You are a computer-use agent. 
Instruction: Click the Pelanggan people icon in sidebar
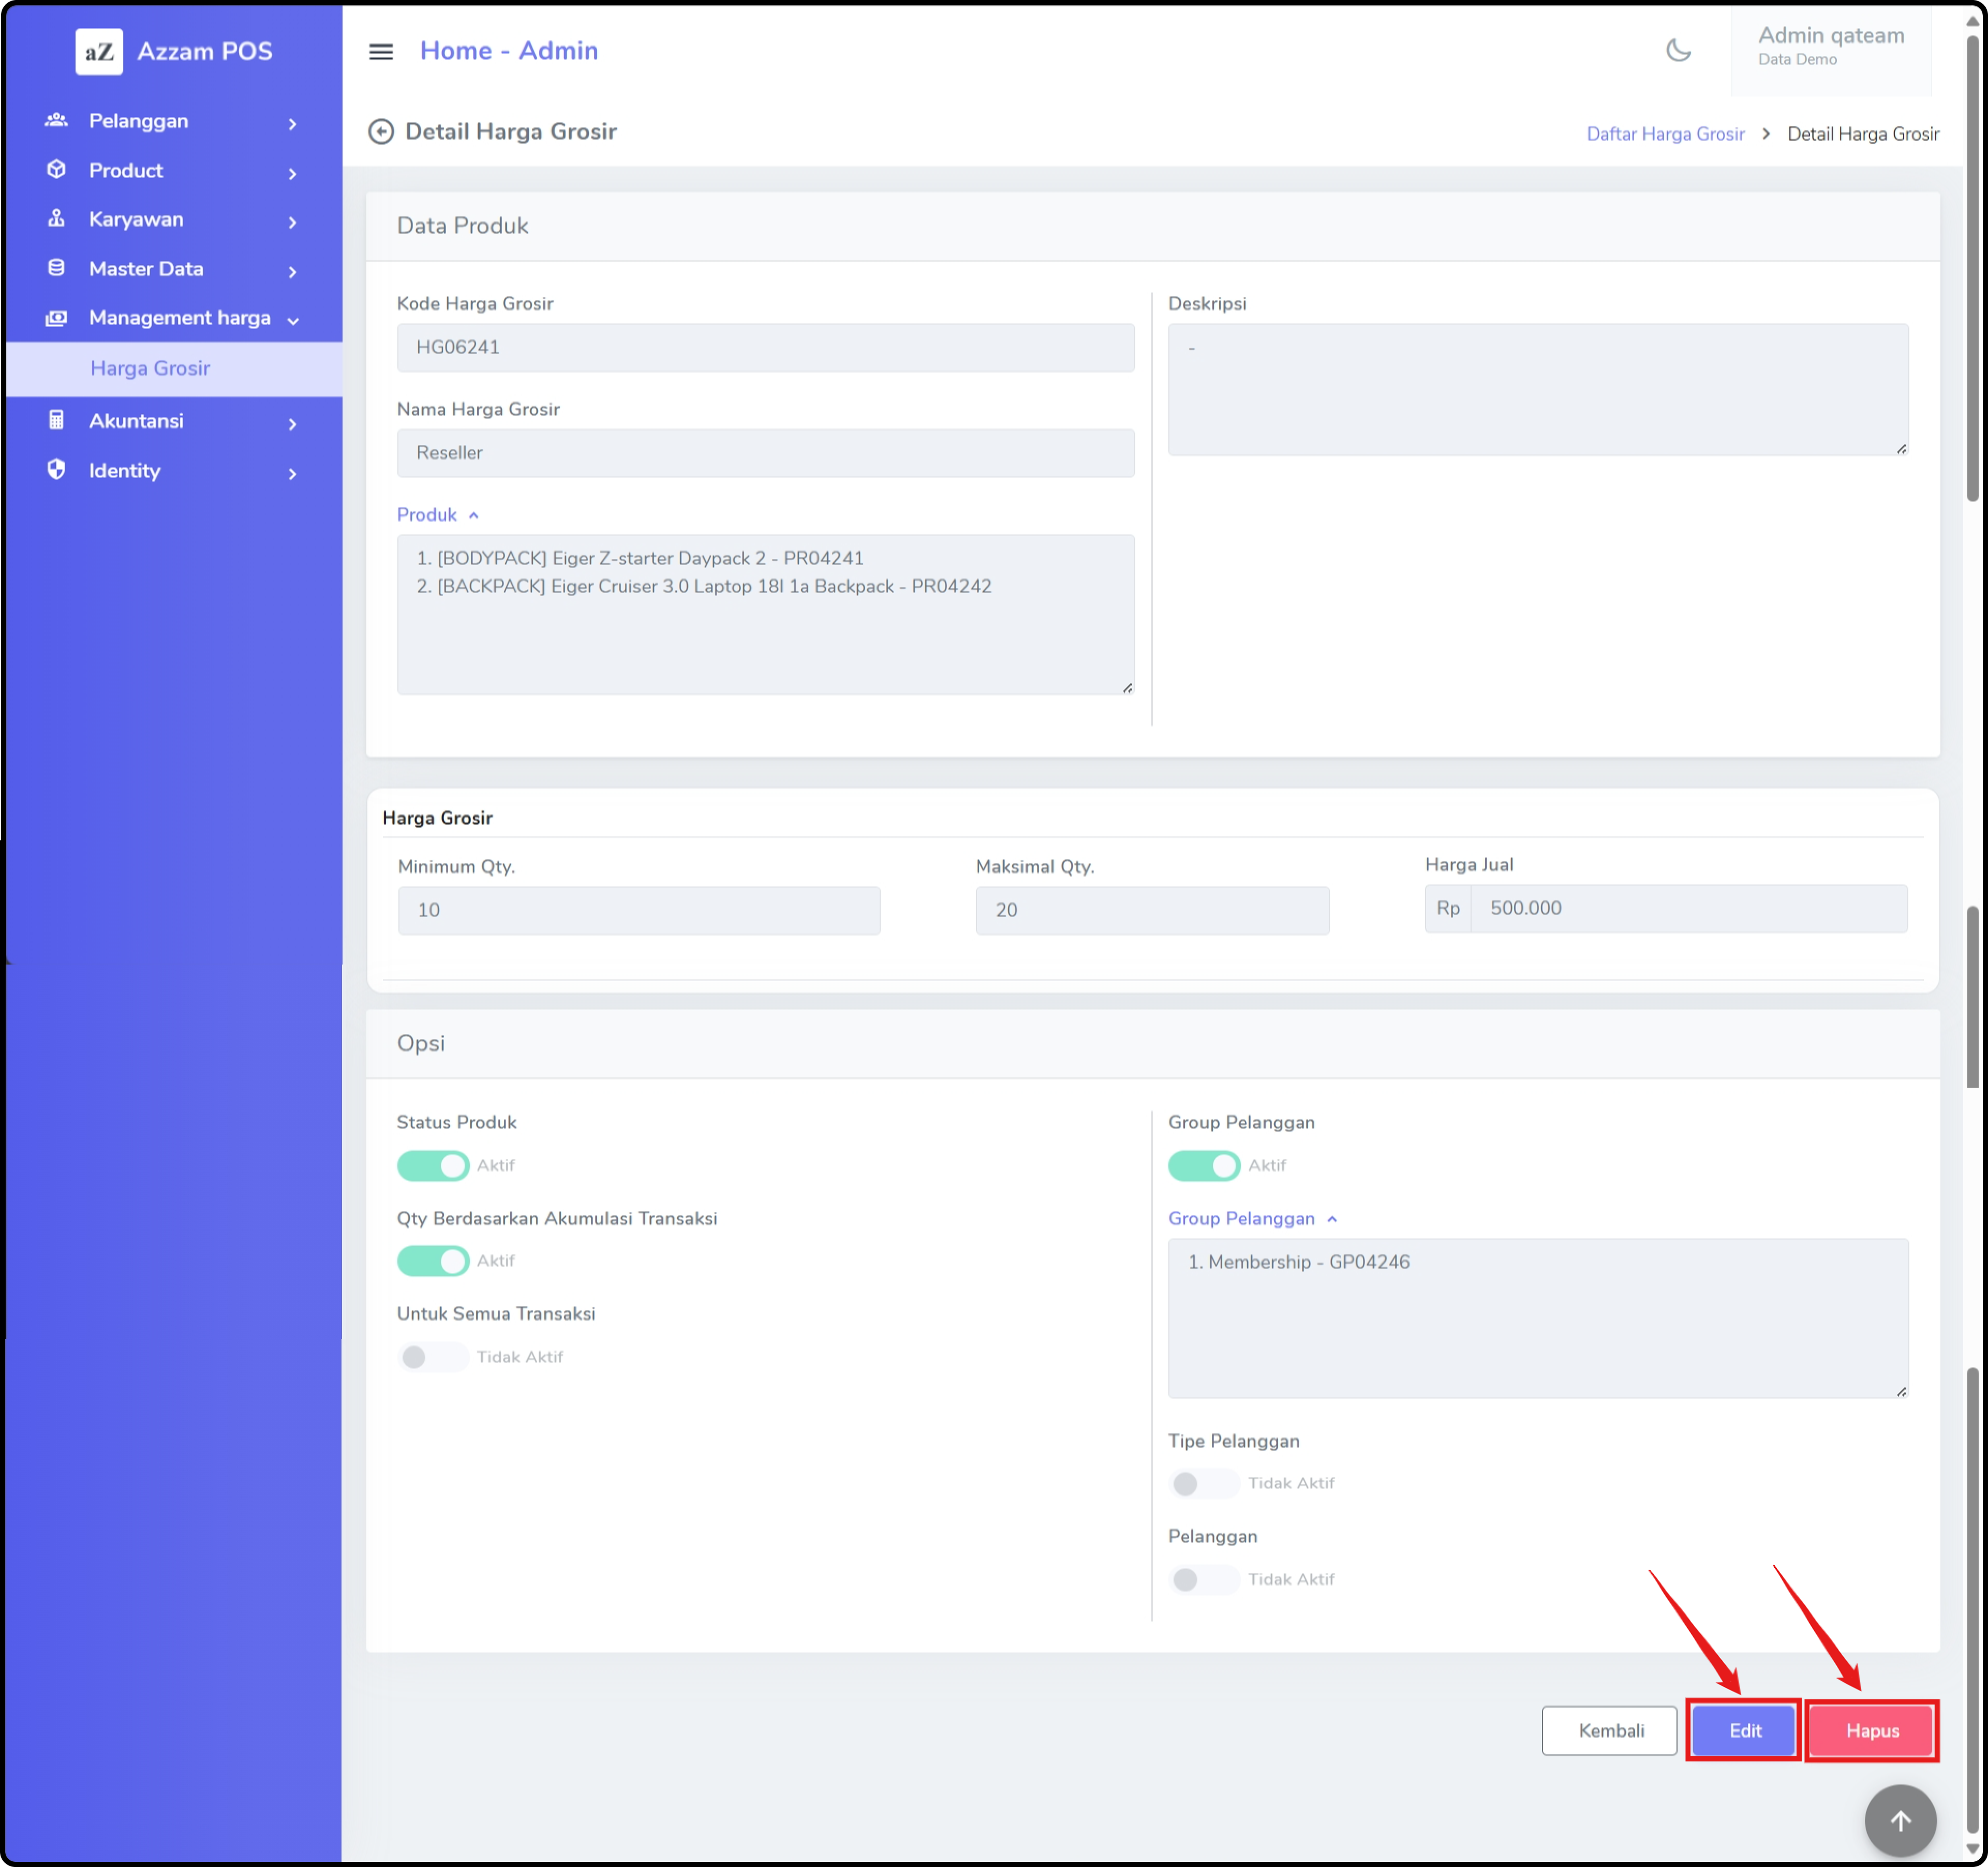(57, 121)
